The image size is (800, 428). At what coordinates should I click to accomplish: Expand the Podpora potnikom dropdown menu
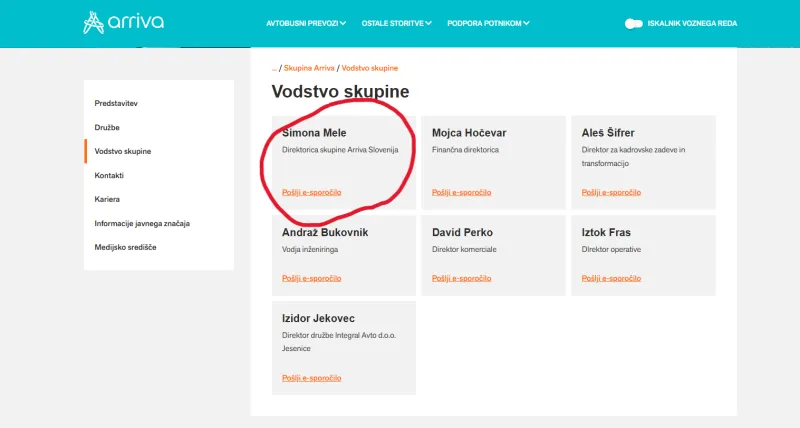488,23
